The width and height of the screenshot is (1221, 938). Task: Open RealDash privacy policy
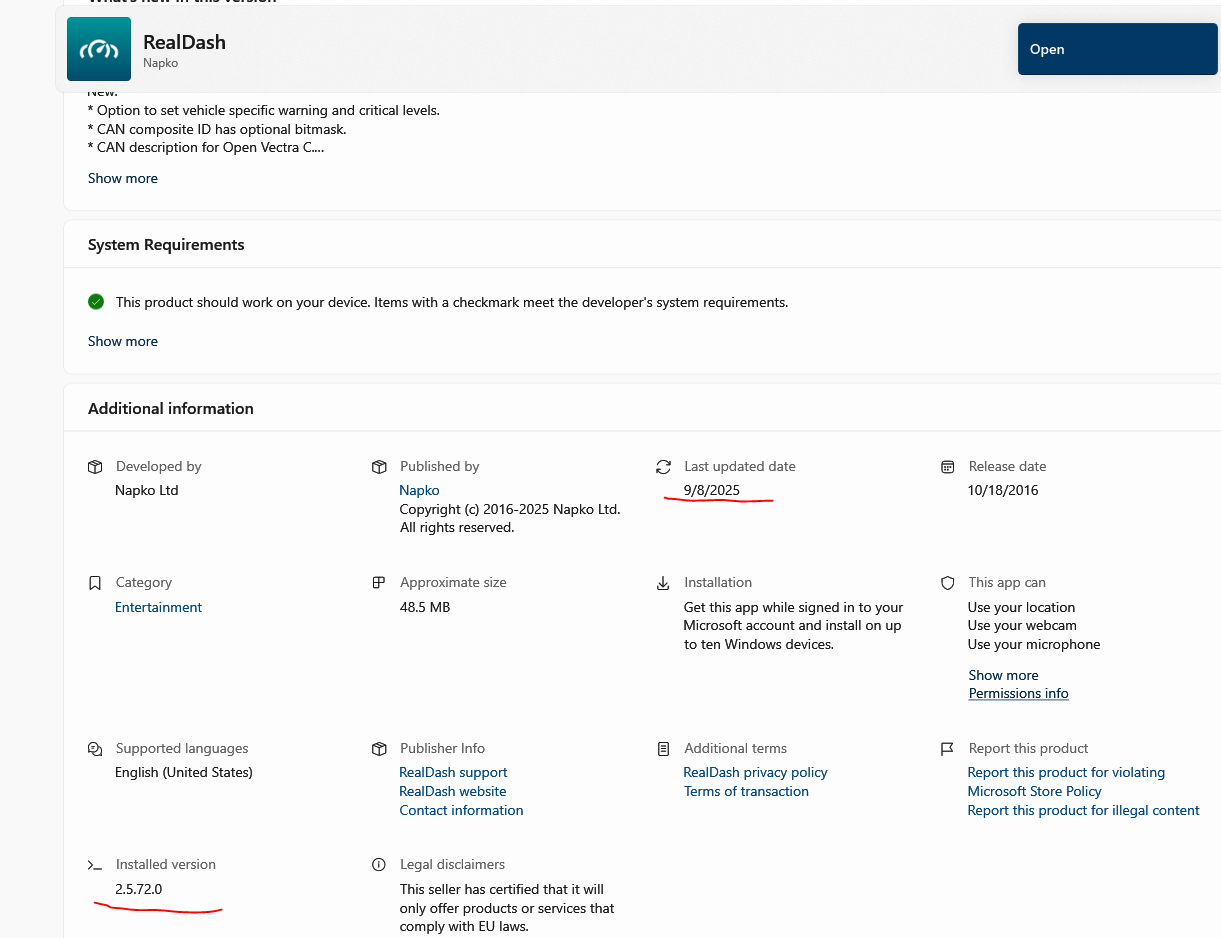click(x=755, y=772)
